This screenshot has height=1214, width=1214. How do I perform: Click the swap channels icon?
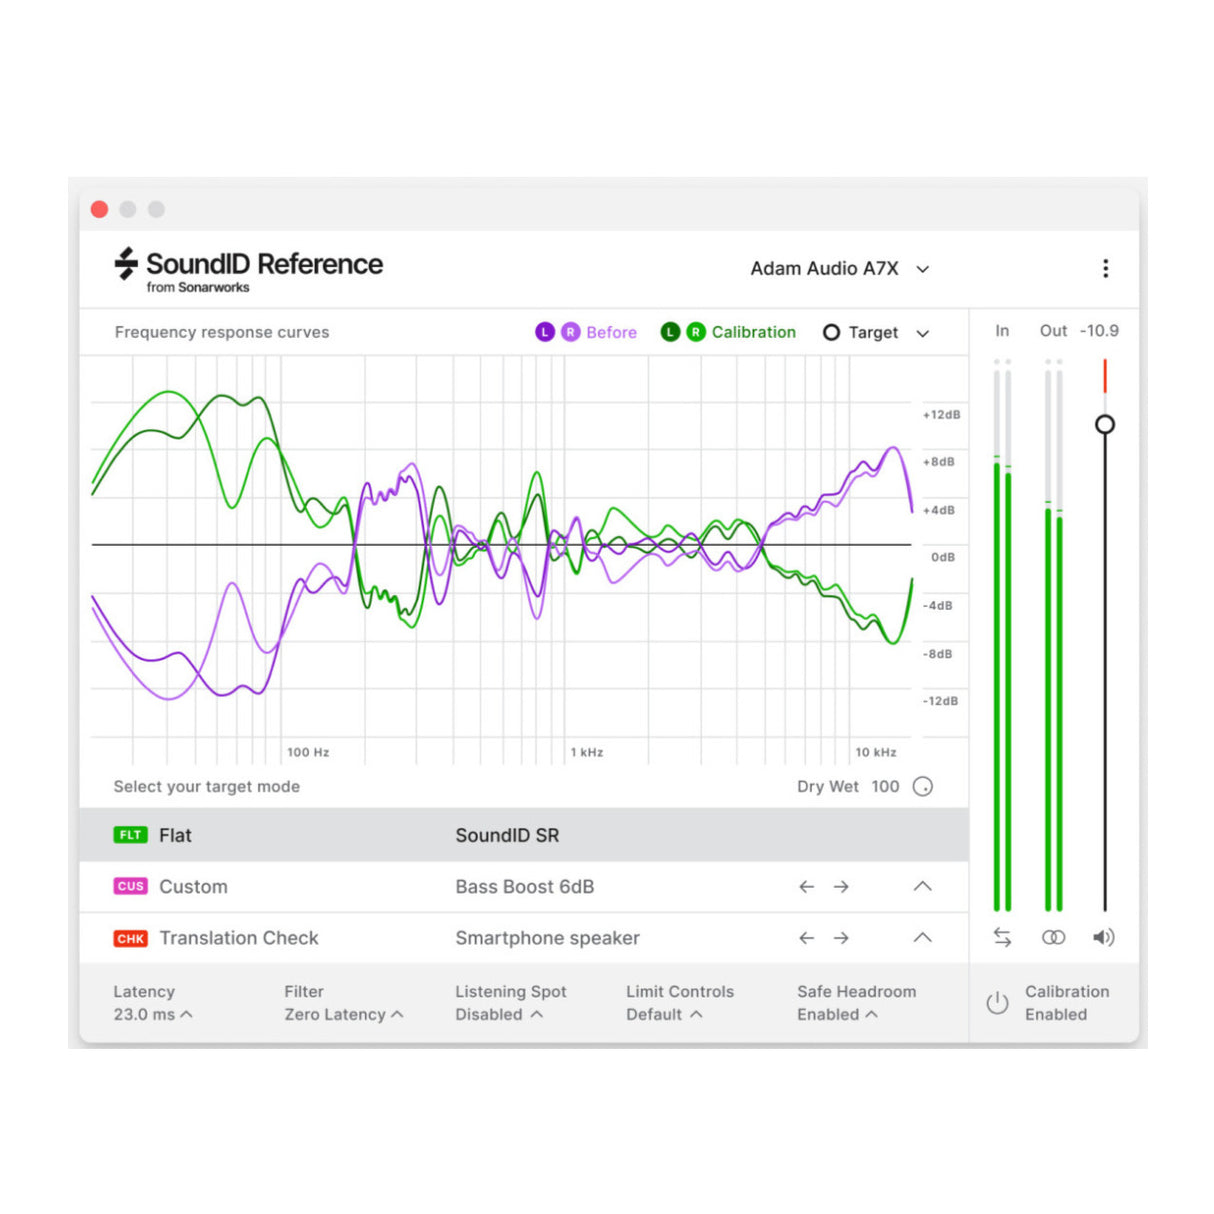[1002, 937]
